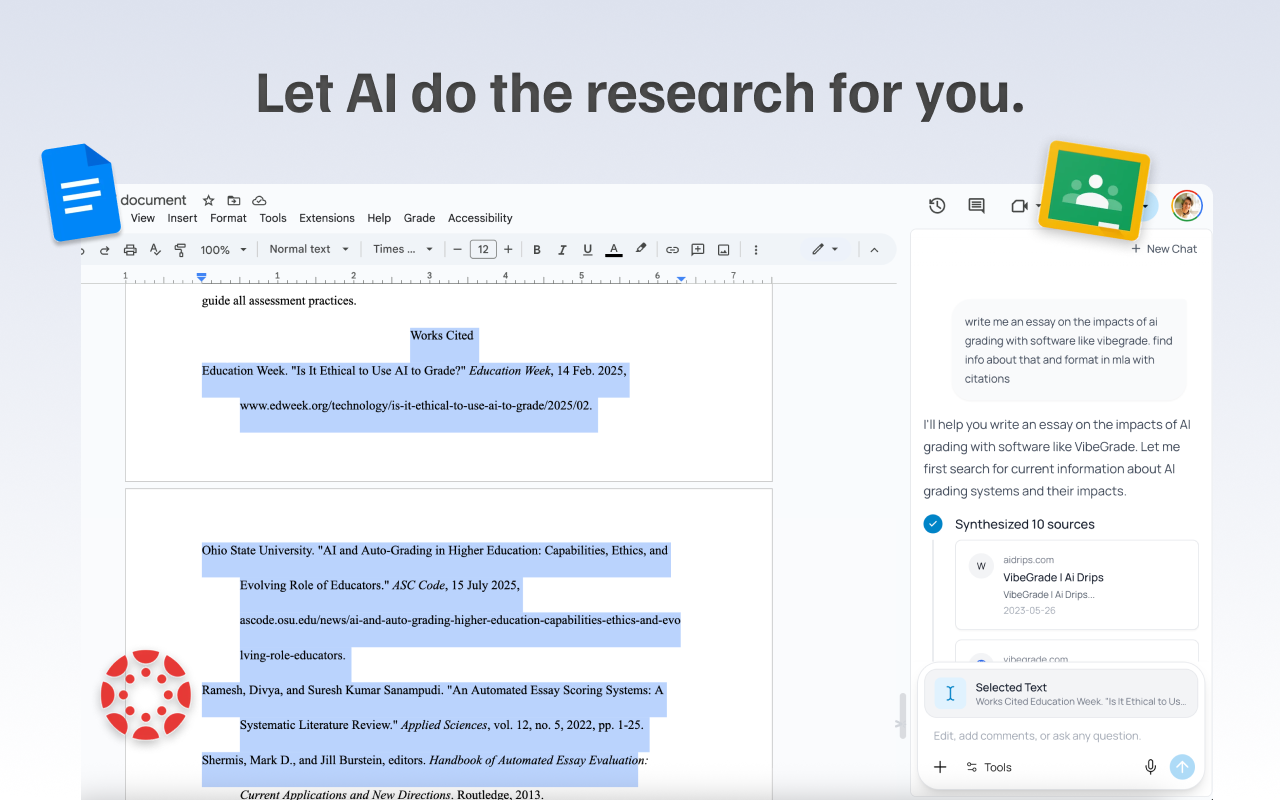The image size is (1280, 800).
Task: Select the paint format tool
Action: tap(179, 249)
